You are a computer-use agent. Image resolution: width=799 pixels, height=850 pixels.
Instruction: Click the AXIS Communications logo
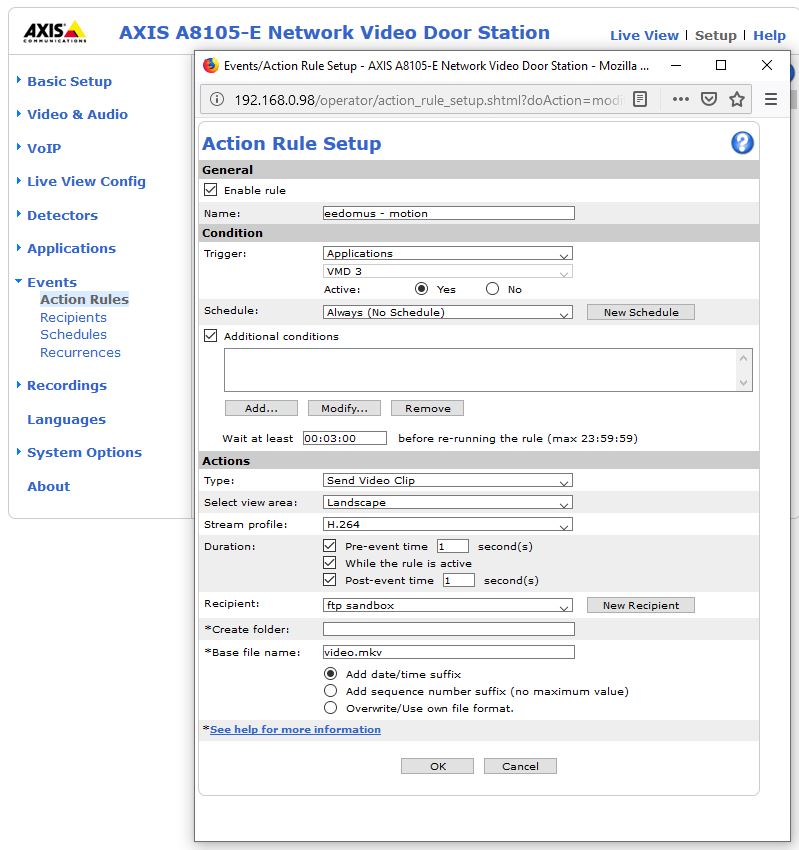pos(55,31)
